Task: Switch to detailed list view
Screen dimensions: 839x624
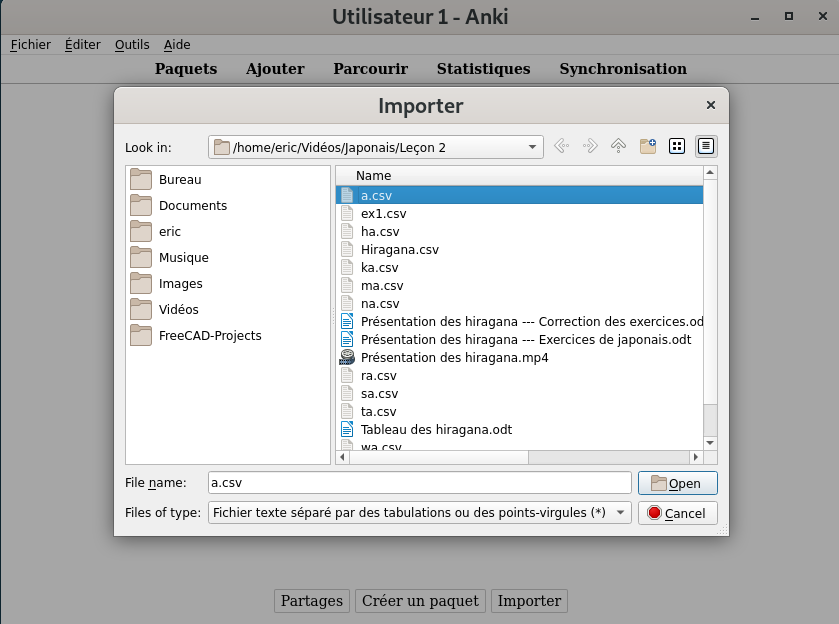Action: [x=706, y=146]
